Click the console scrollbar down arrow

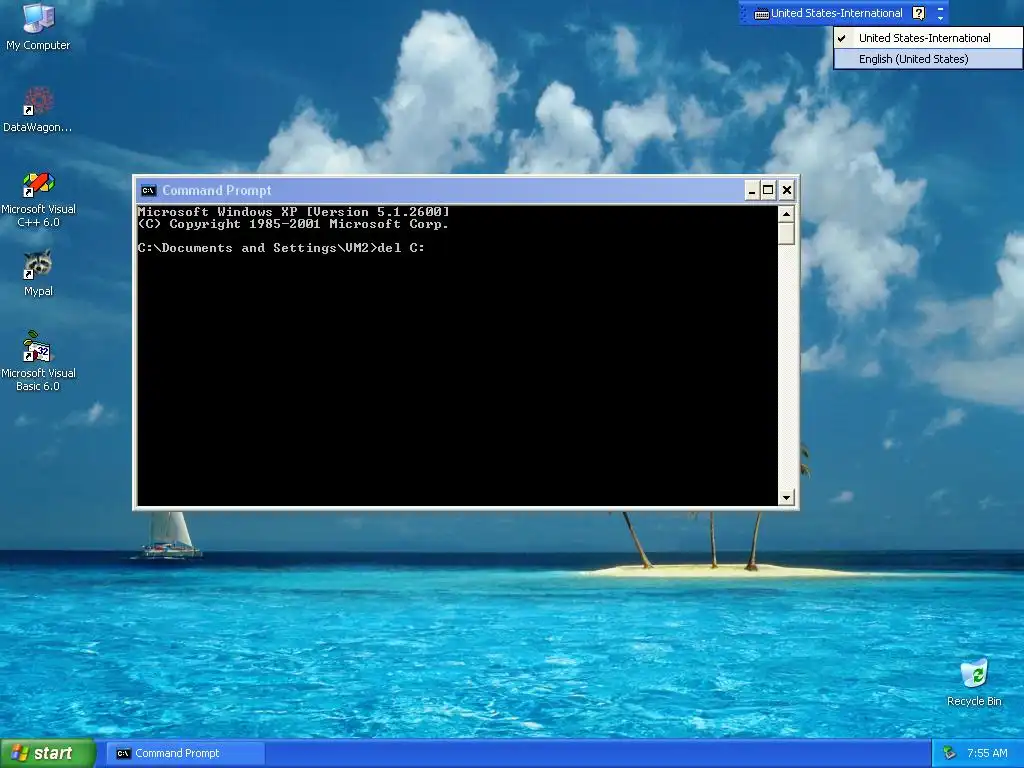(786, 498)
